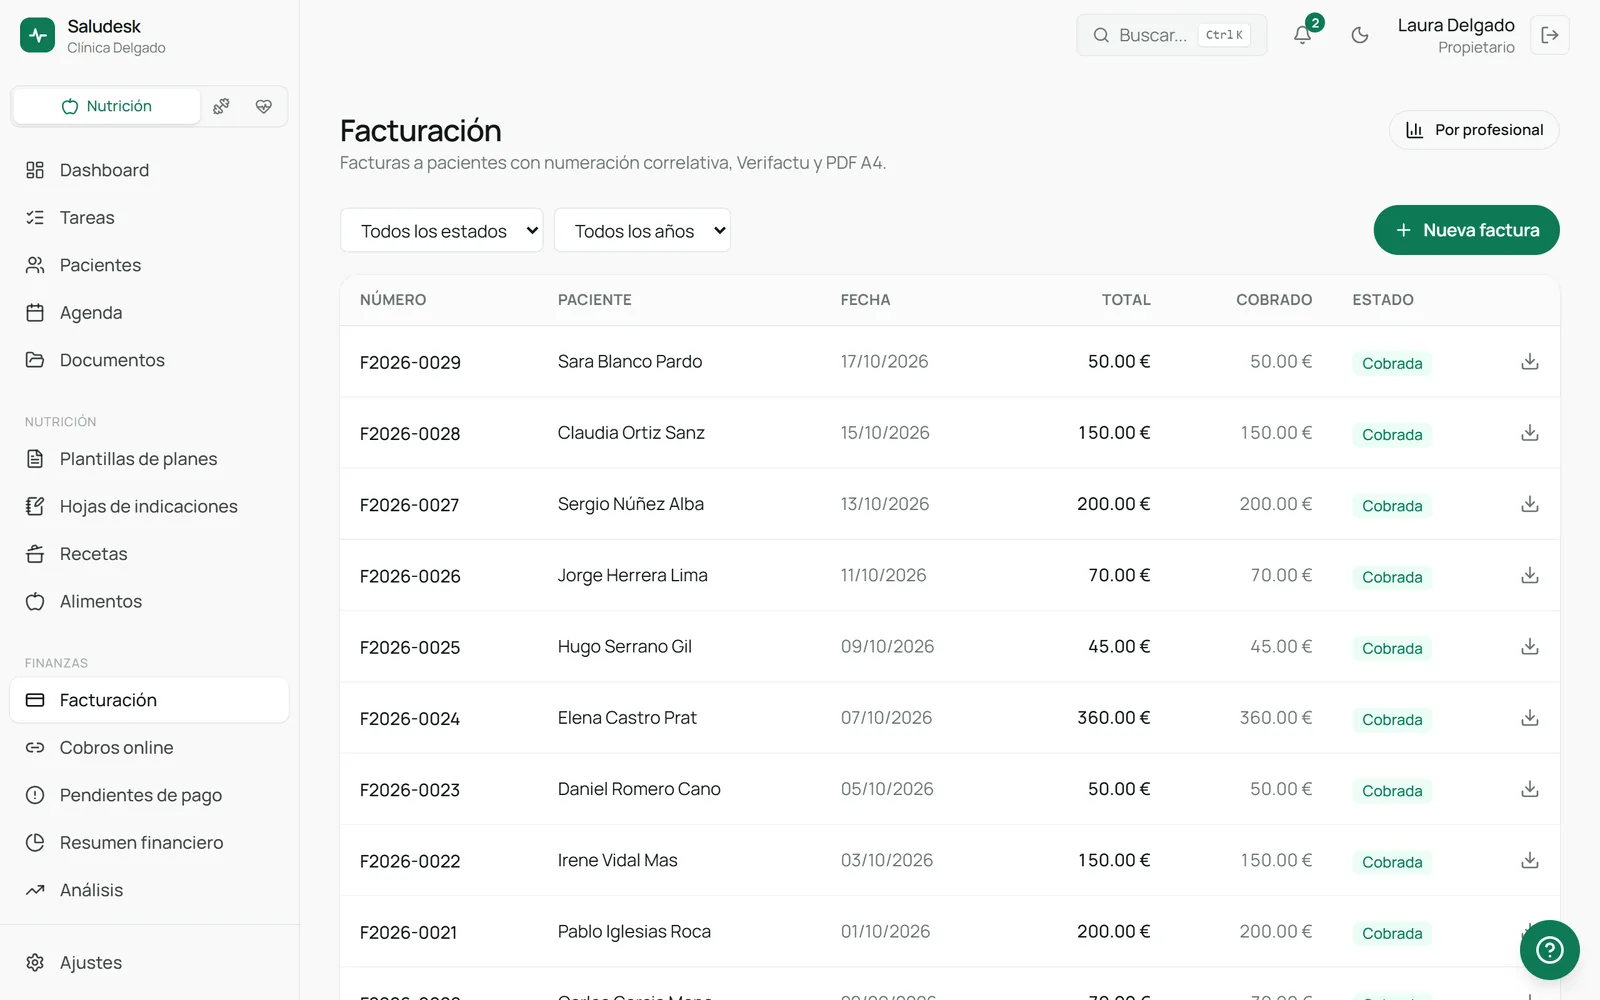
Task: Open Alimentos section
Action: tap(150, 602)
